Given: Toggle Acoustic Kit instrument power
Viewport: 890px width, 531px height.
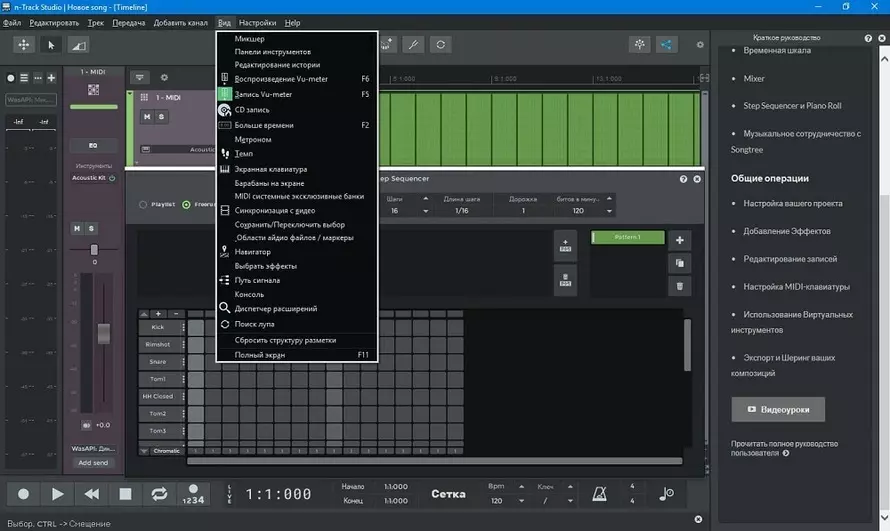Looking at the screenshot, I should (112, 178).
